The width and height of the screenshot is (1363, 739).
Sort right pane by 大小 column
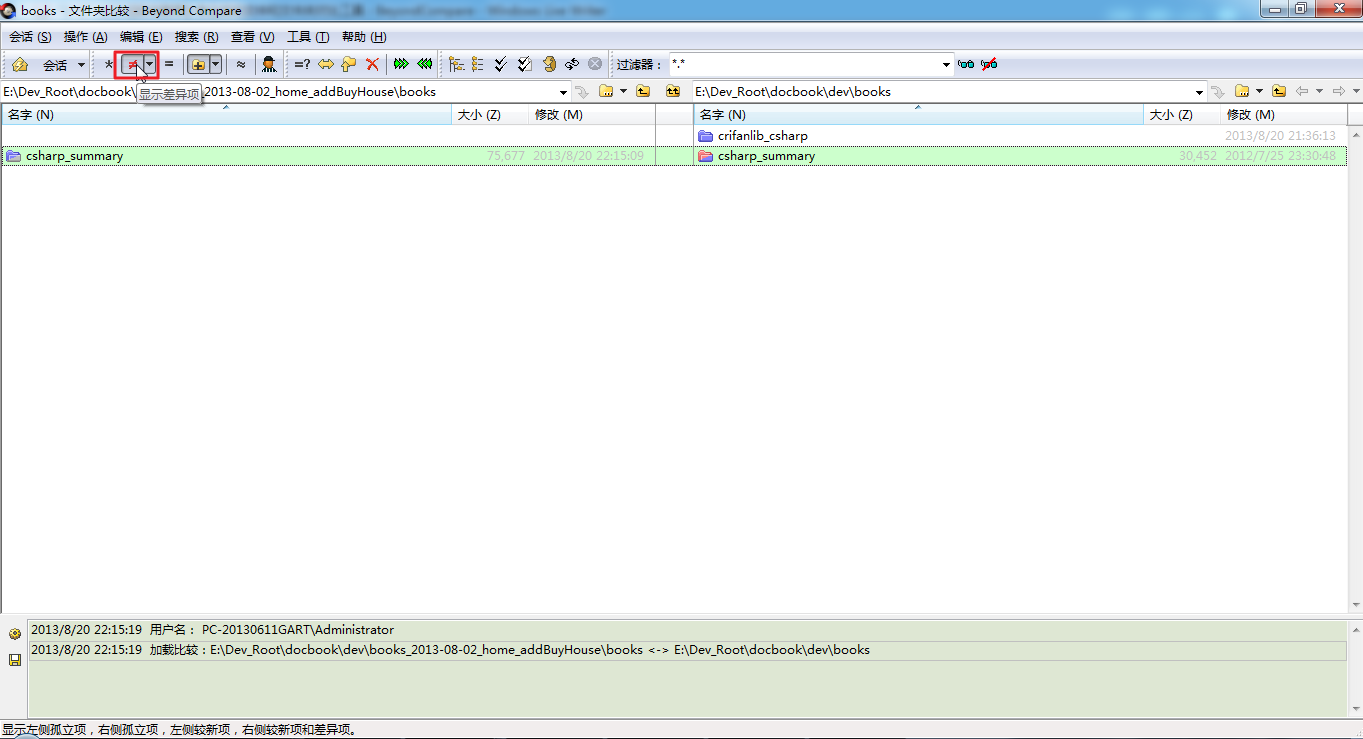(x=1182, y=115)
